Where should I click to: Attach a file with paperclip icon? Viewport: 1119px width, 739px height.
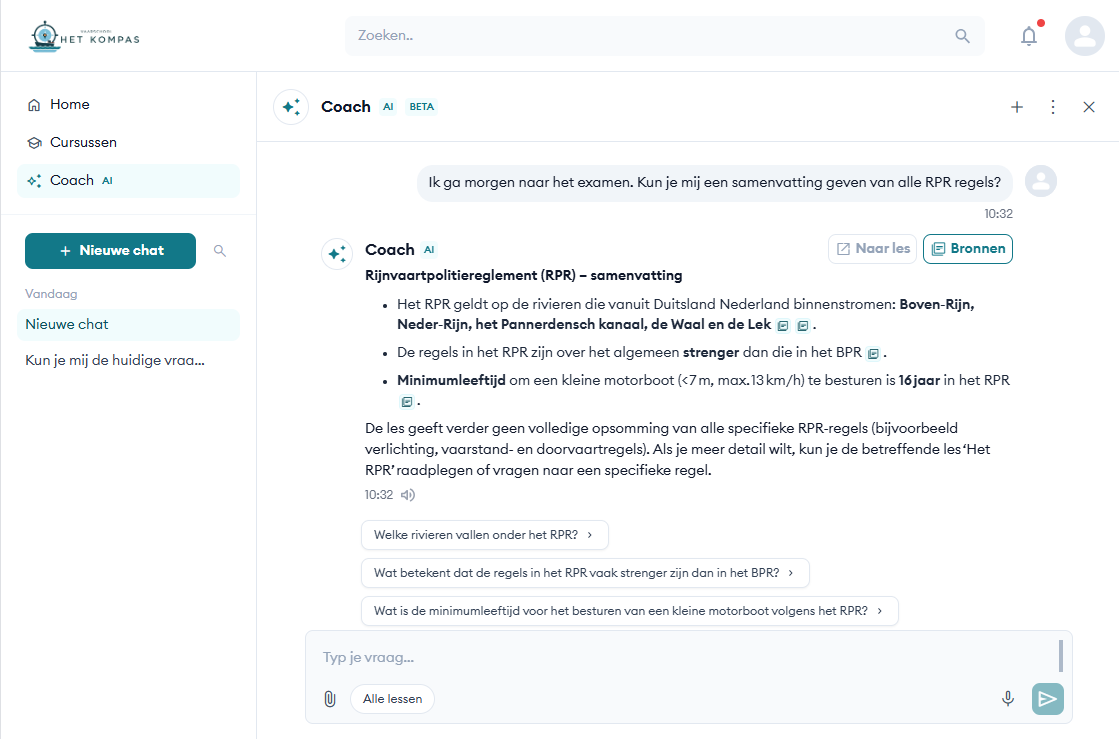point(329,699)
